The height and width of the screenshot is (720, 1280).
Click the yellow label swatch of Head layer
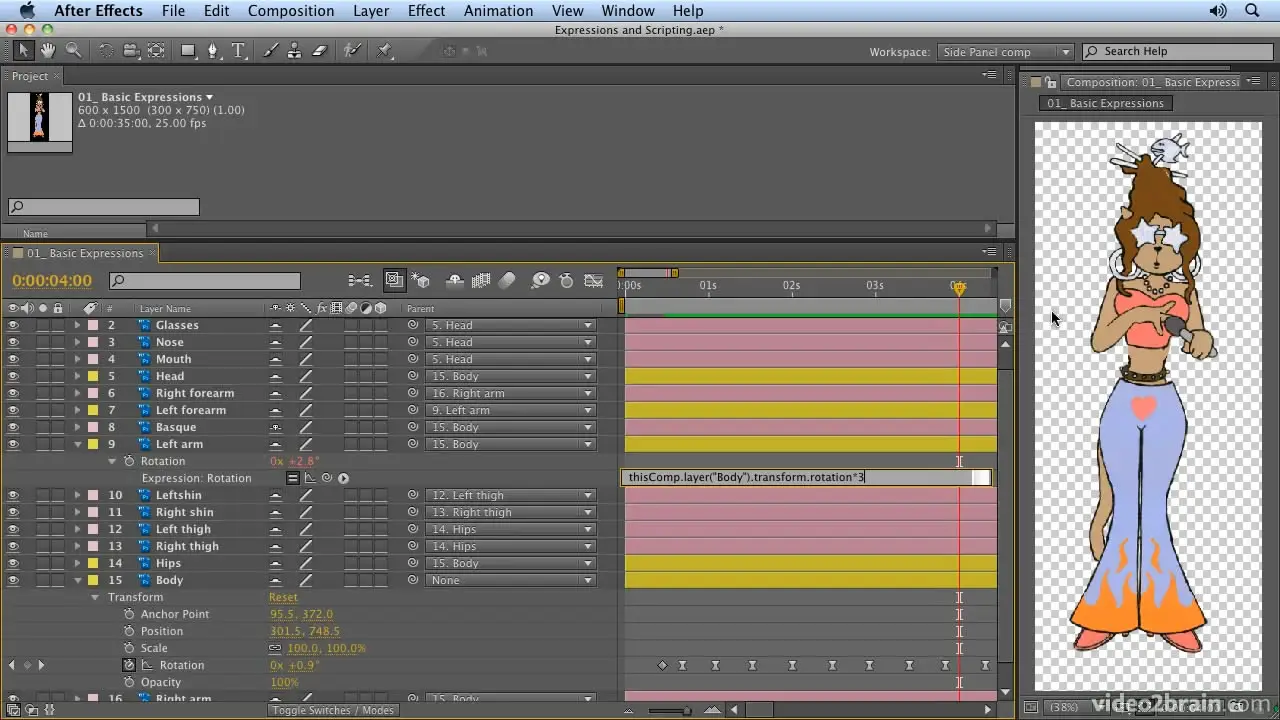pos(93,376)
